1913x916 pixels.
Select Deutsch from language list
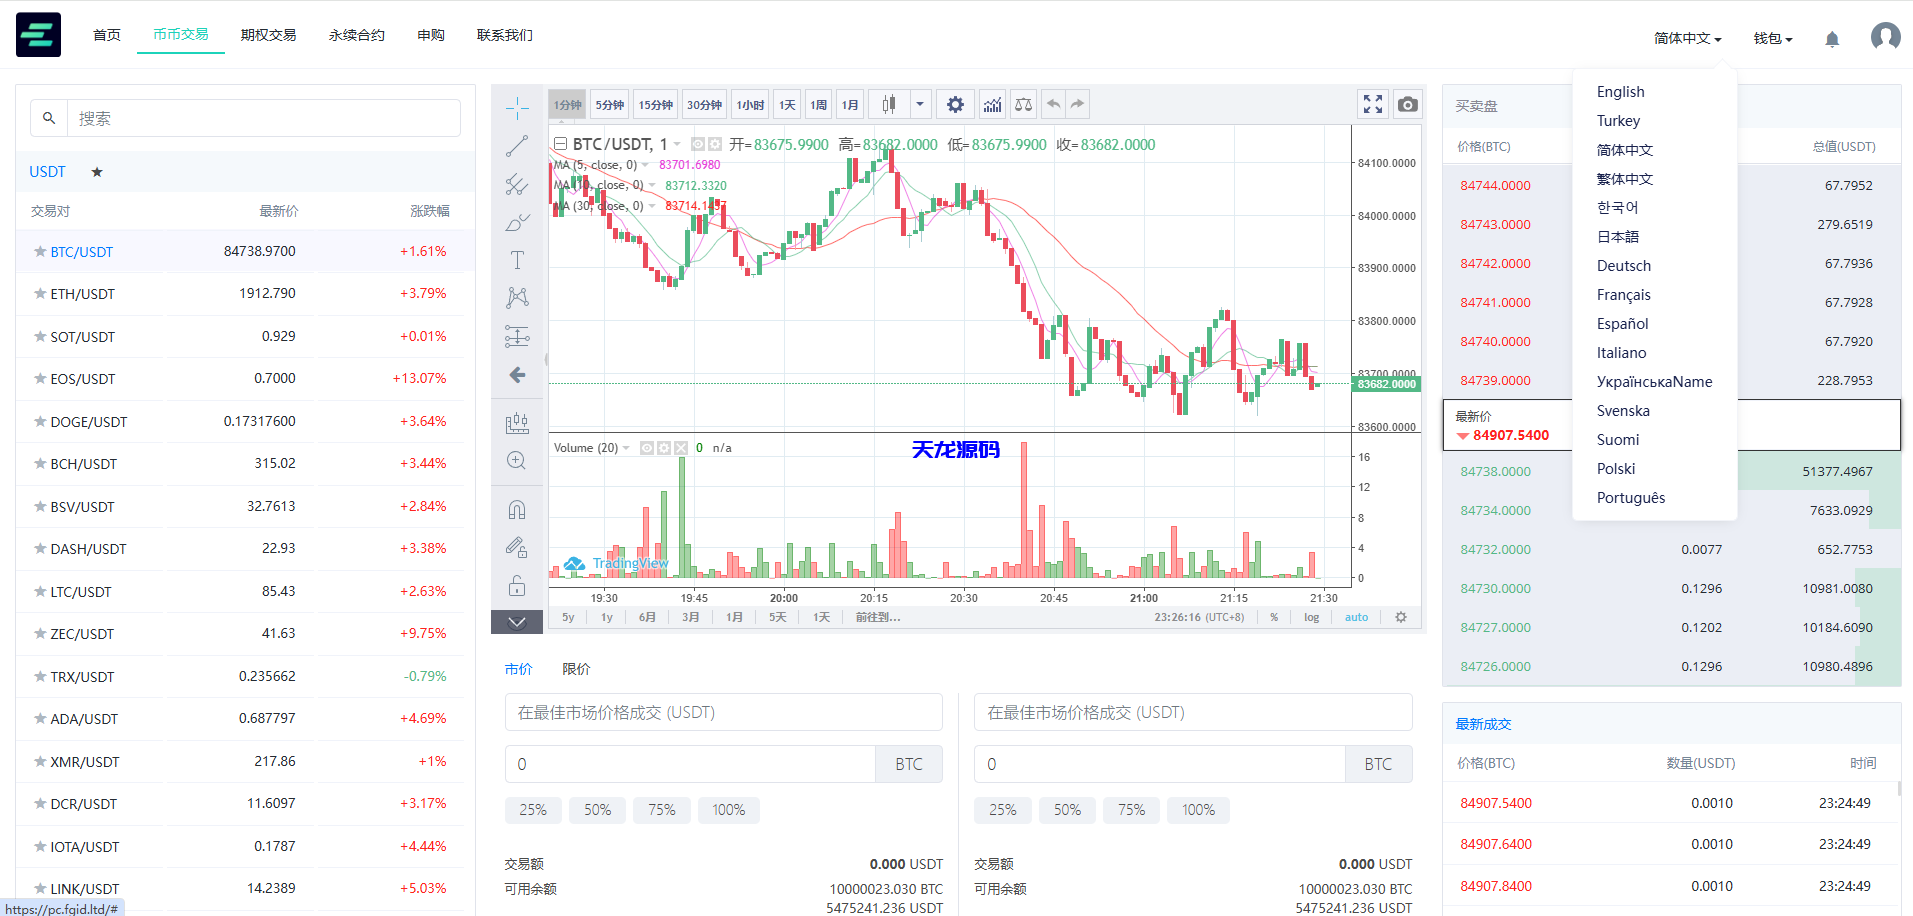tap(1623, 266)
